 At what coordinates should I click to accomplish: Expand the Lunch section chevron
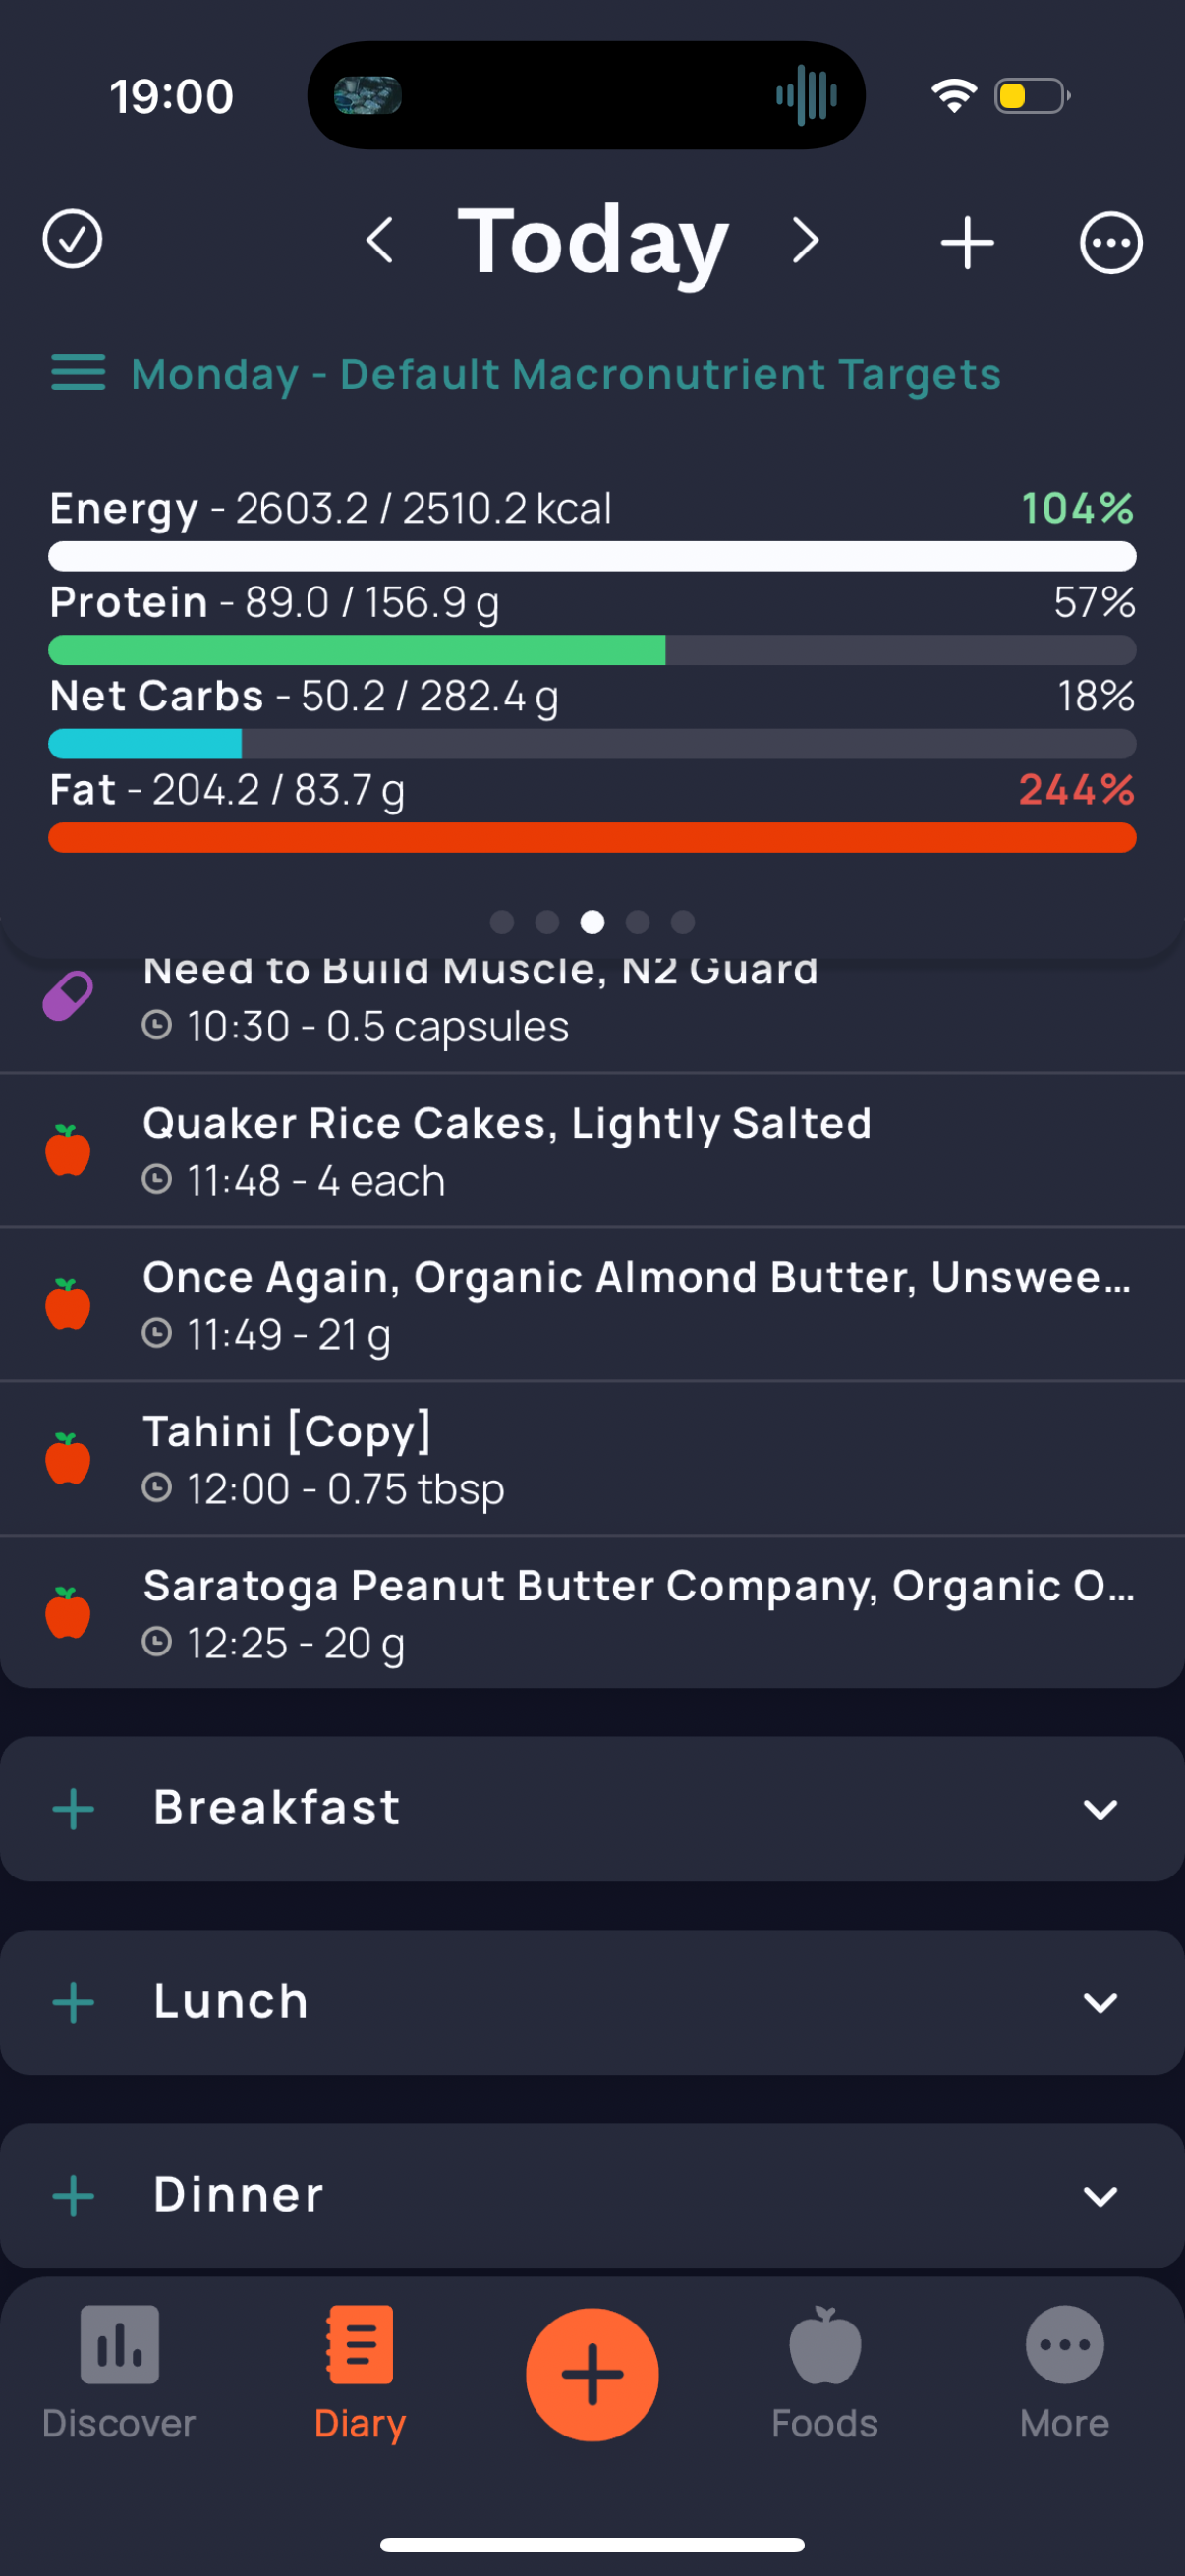1100,2003
